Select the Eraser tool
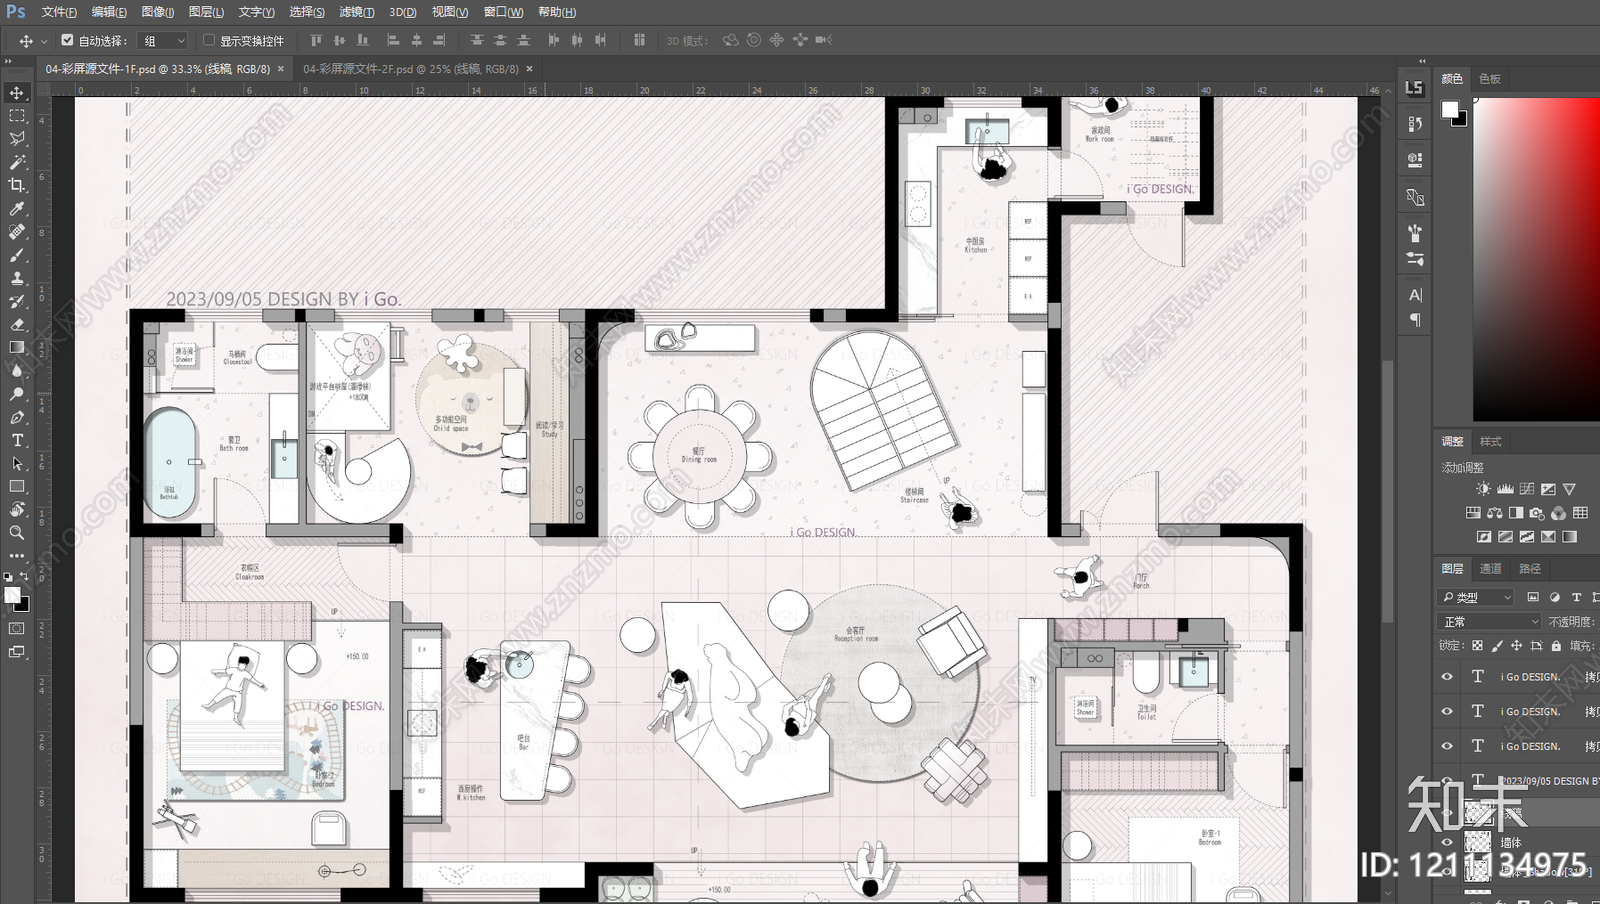 (17, 324)
